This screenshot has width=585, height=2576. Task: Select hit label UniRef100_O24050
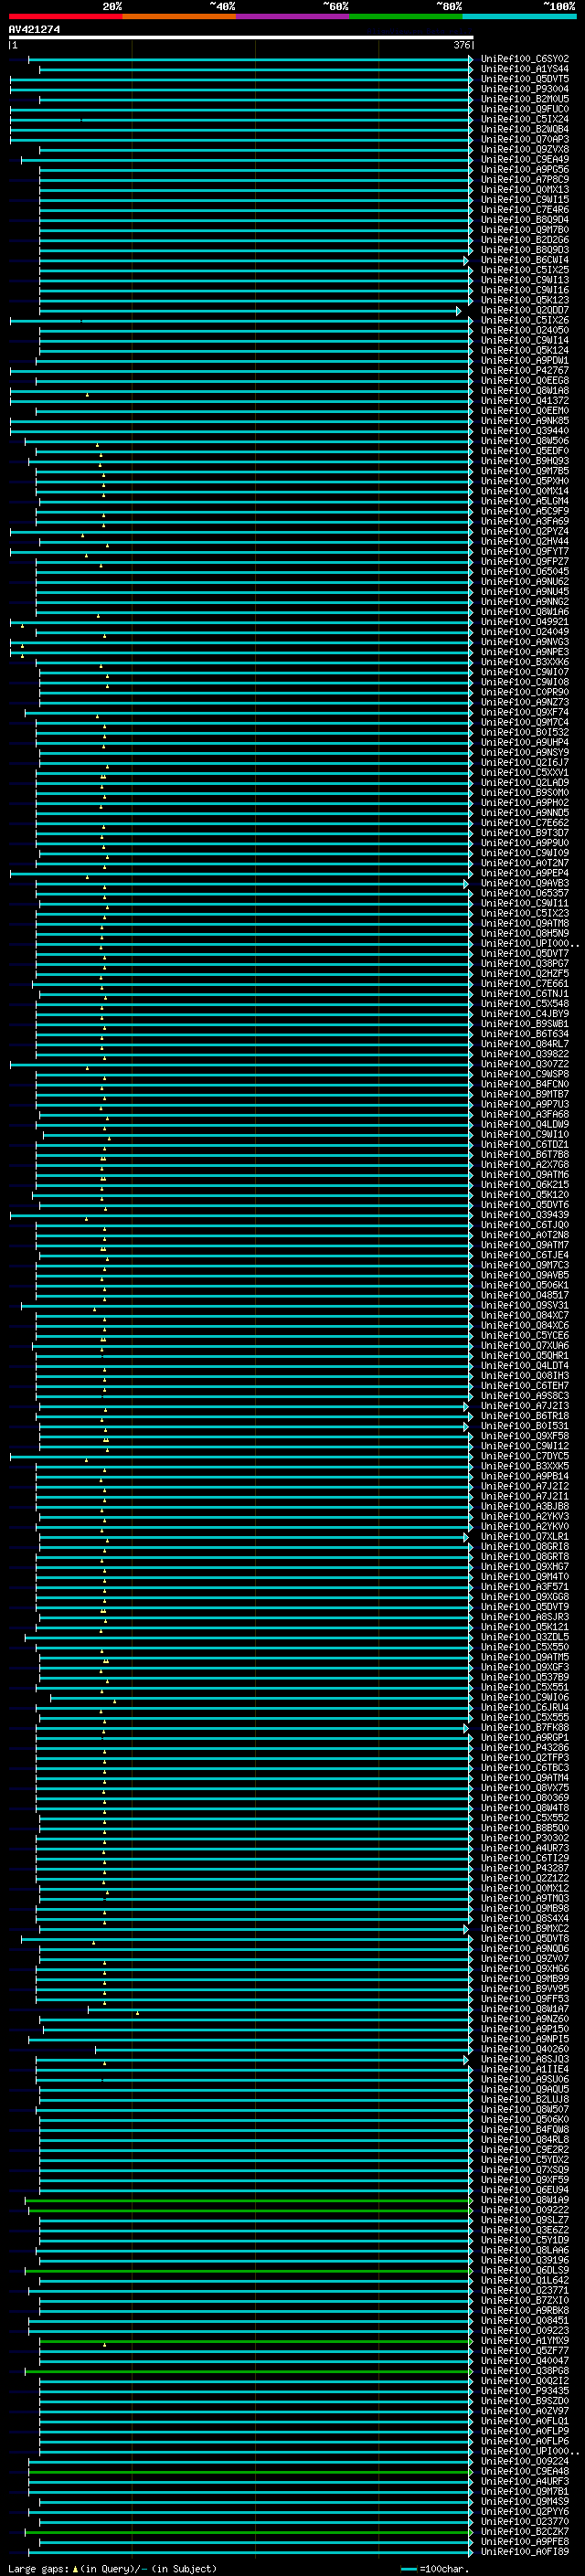tap(525, 330)
